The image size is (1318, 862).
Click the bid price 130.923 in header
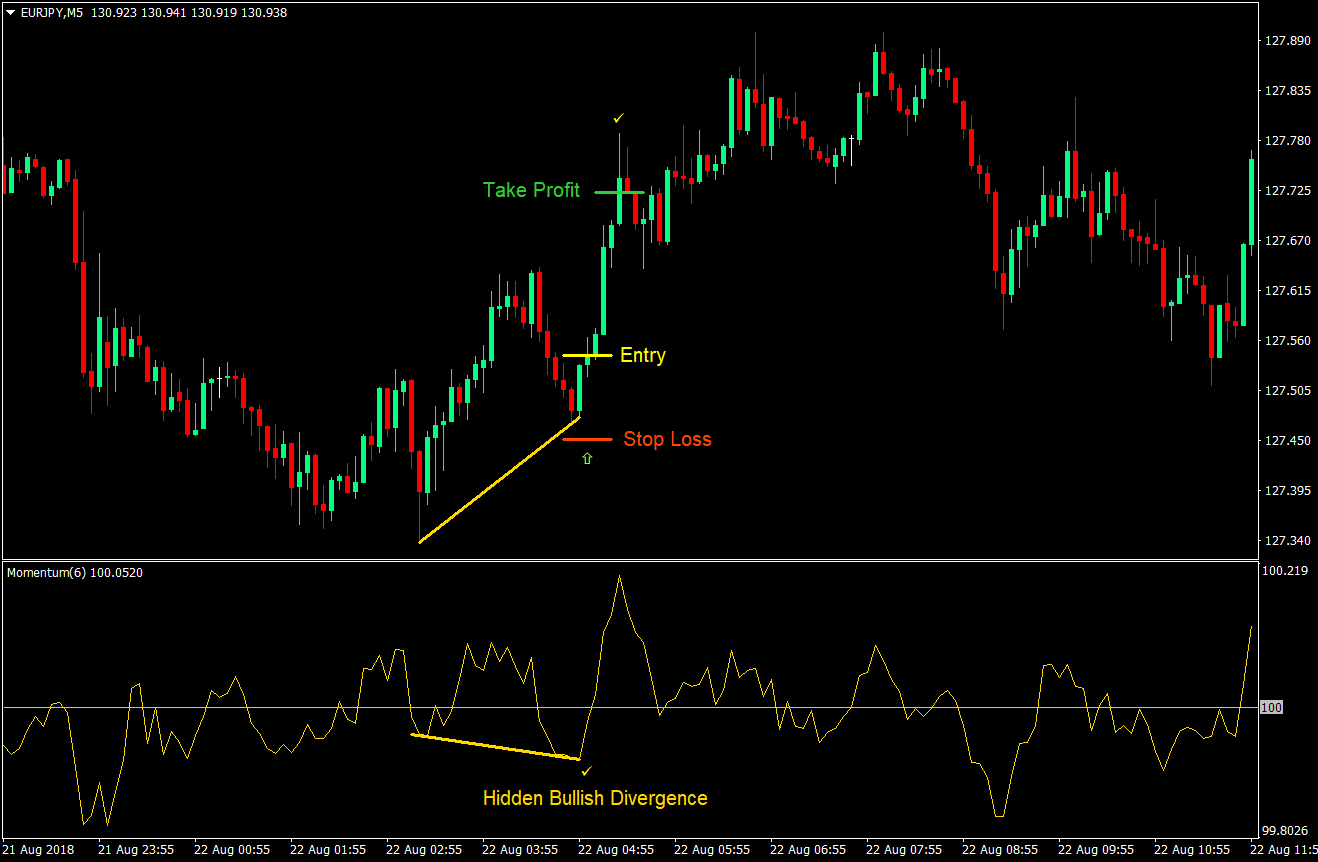112,12
